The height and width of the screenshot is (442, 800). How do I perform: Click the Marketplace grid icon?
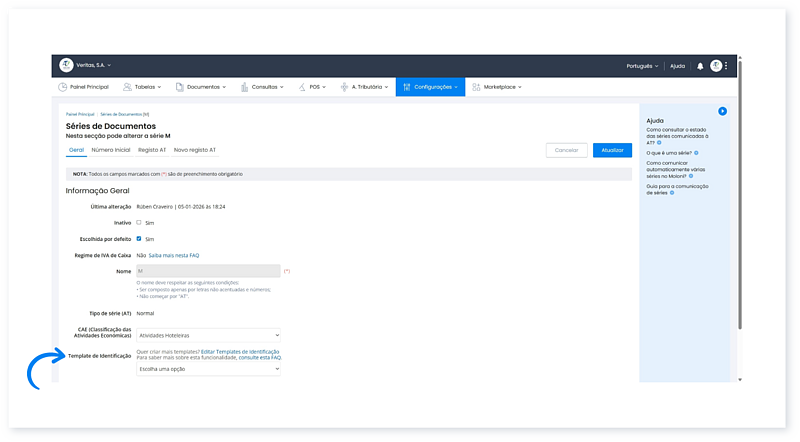476,87
